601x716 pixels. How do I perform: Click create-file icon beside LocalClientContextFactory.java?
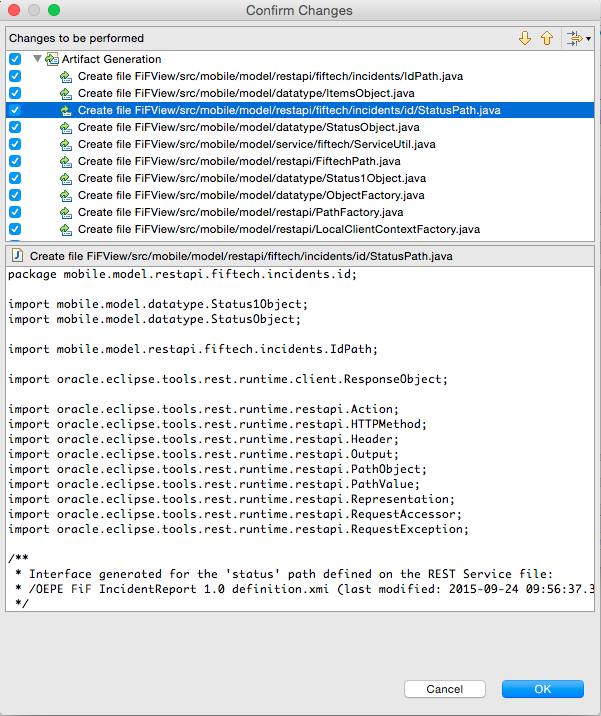pyautogui.click(x=66, y=229)
